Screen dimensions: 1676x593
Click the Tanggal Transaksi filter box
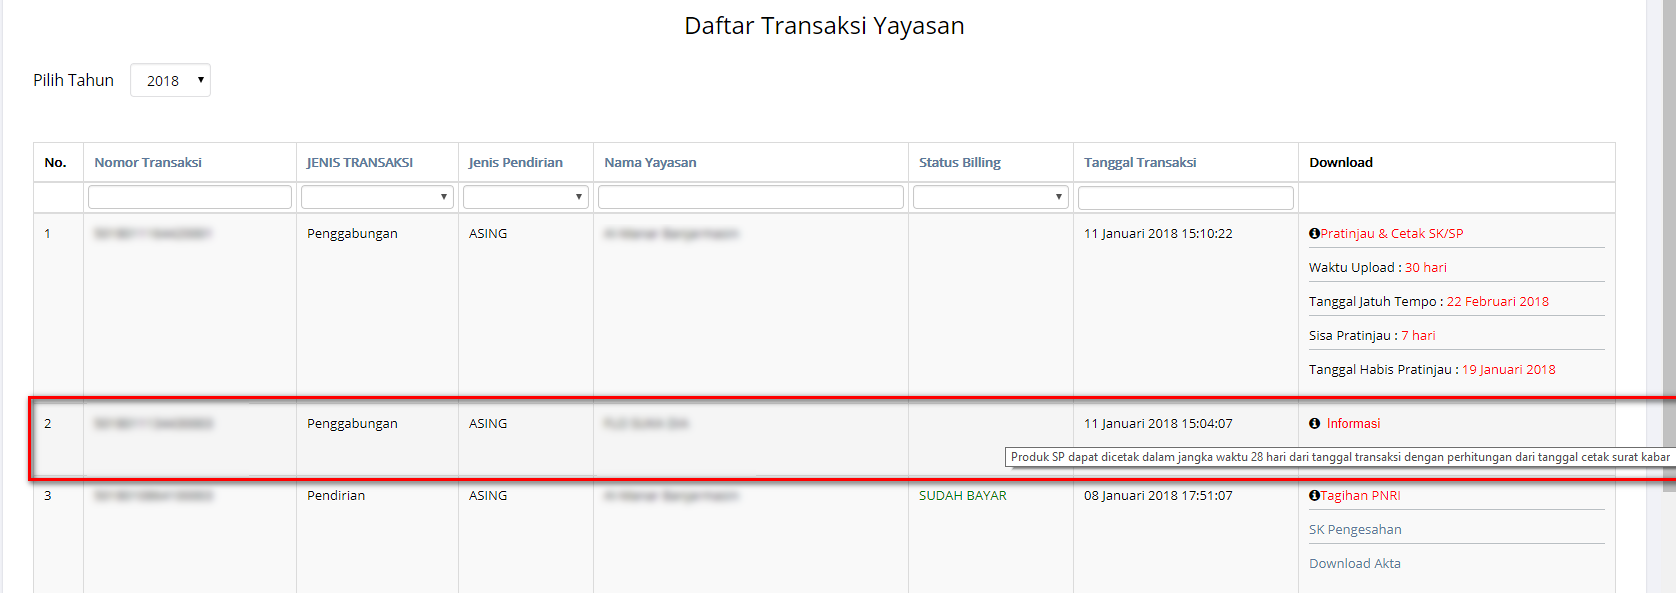pyautogui.click(x=1185, y=198)
